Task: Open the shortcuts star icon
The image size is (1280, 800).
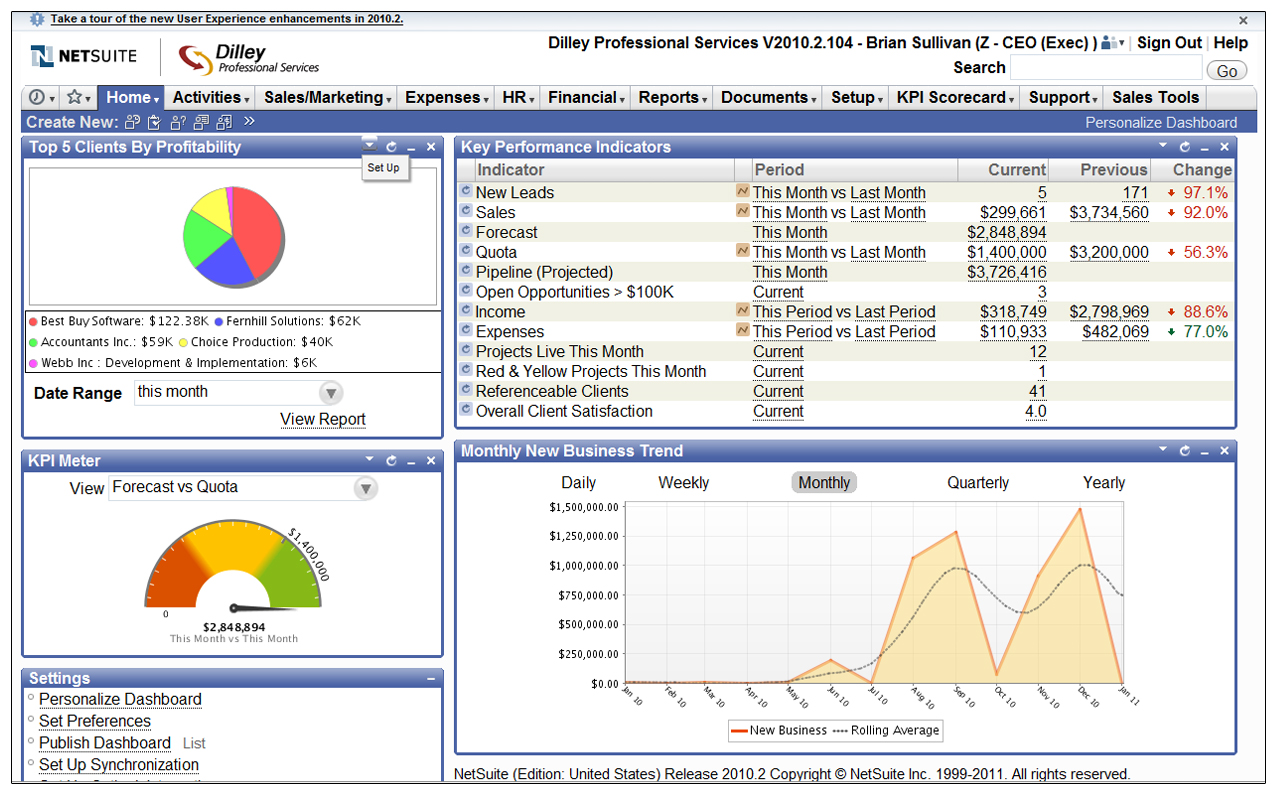Action: tap(78, 98)
